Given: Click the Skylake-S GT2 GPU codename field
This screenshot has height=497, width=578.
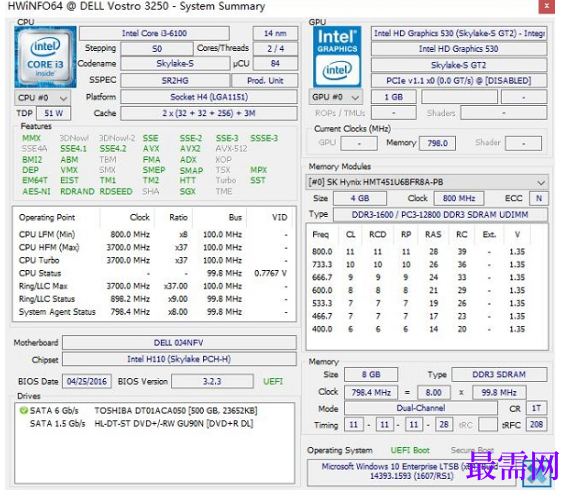Looking at the screenshot, I should pos(459,65).
